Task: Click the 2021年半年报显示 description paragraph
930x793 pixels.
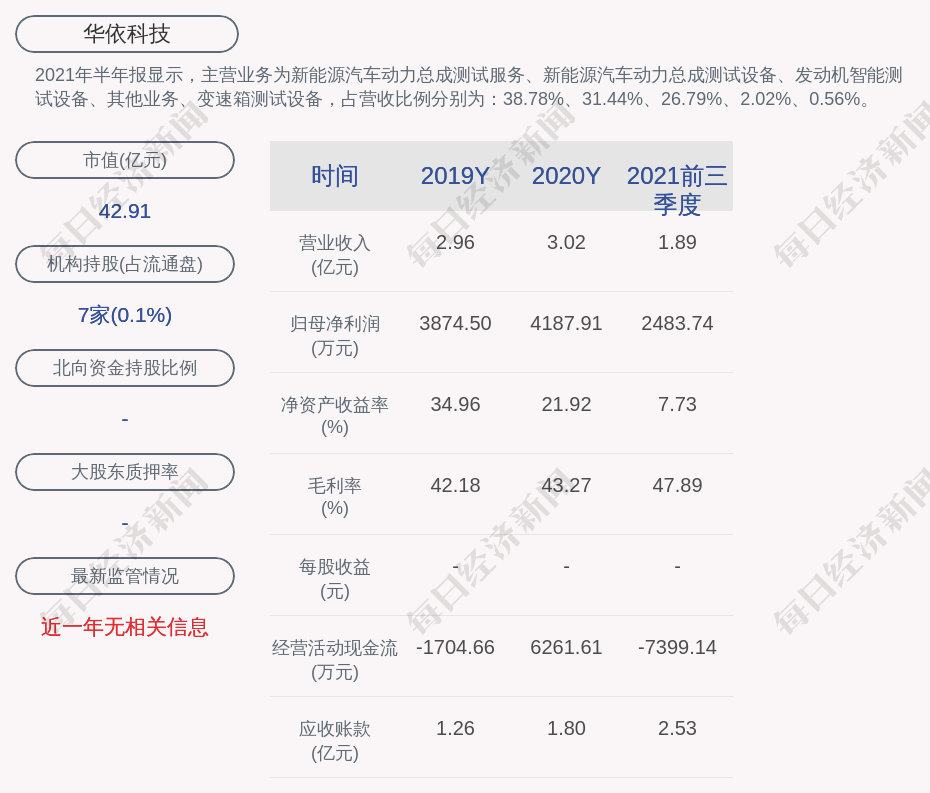Action: 469,87
